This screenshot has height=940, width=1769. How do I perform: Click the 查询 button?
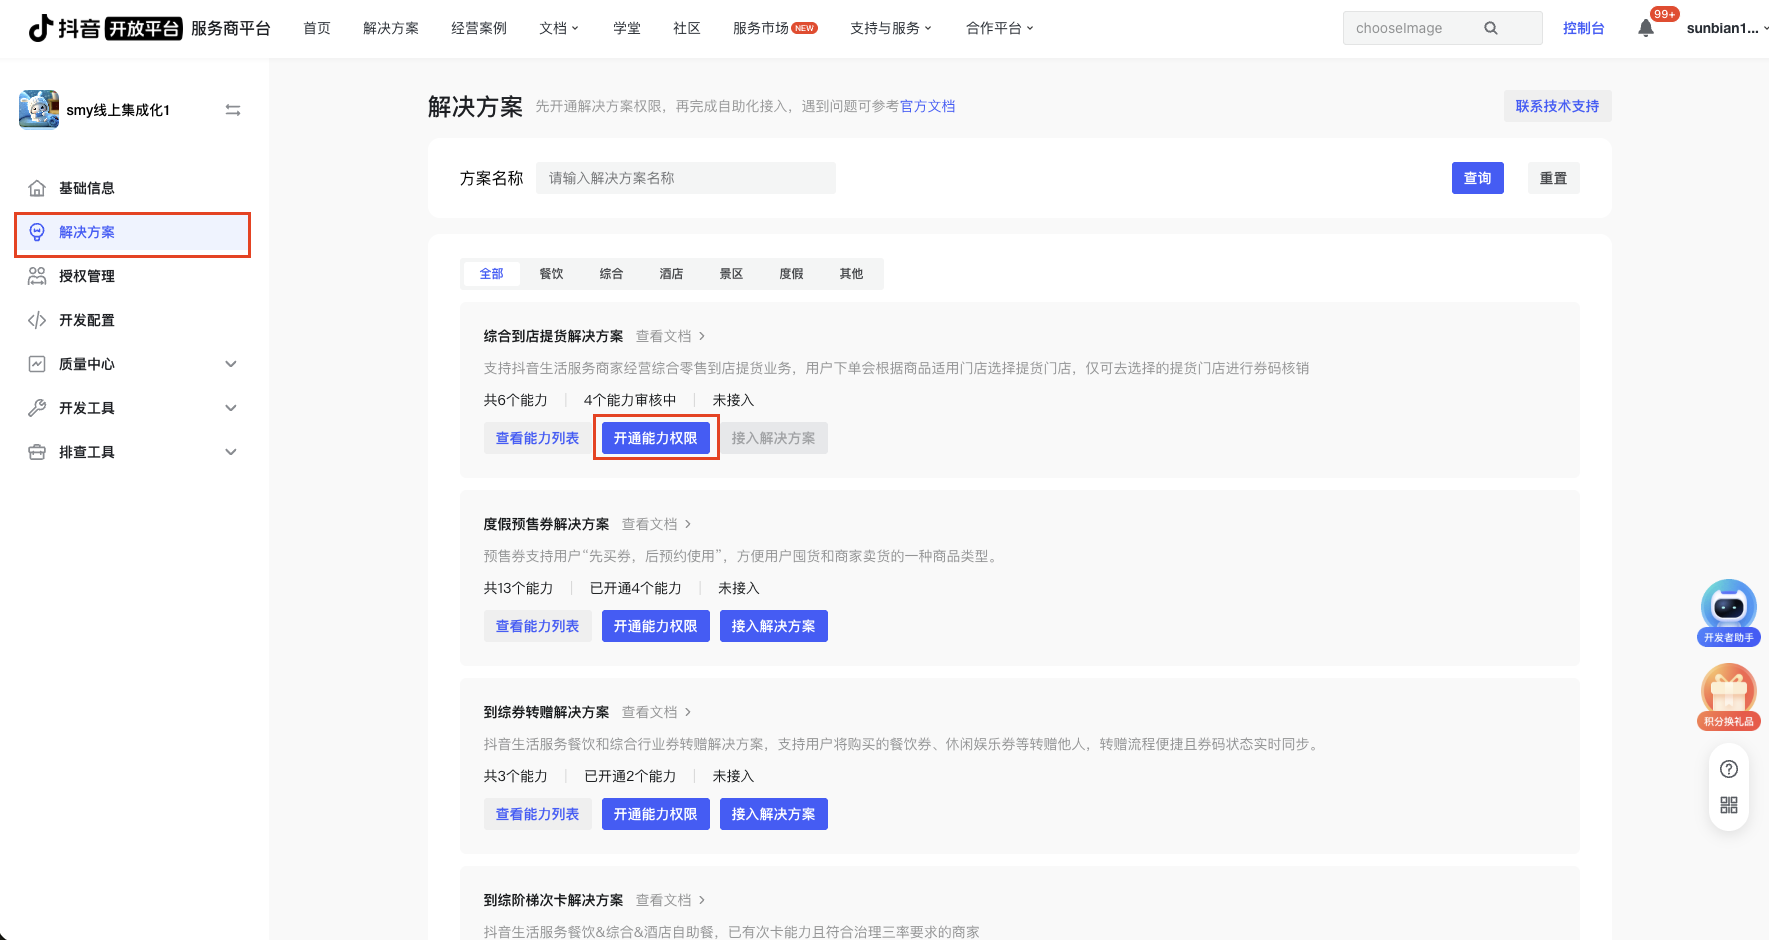pyautogui.click(x=1477, y=178)
